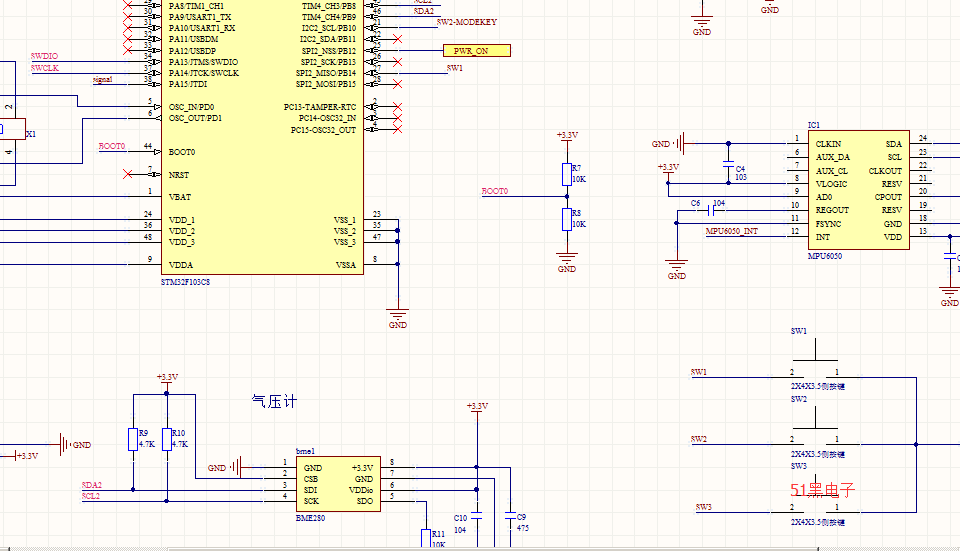Viewport: 960px width, 551px height.
Task: Click BOOT0 net label near R7/R8 divider
Action: 495,191
